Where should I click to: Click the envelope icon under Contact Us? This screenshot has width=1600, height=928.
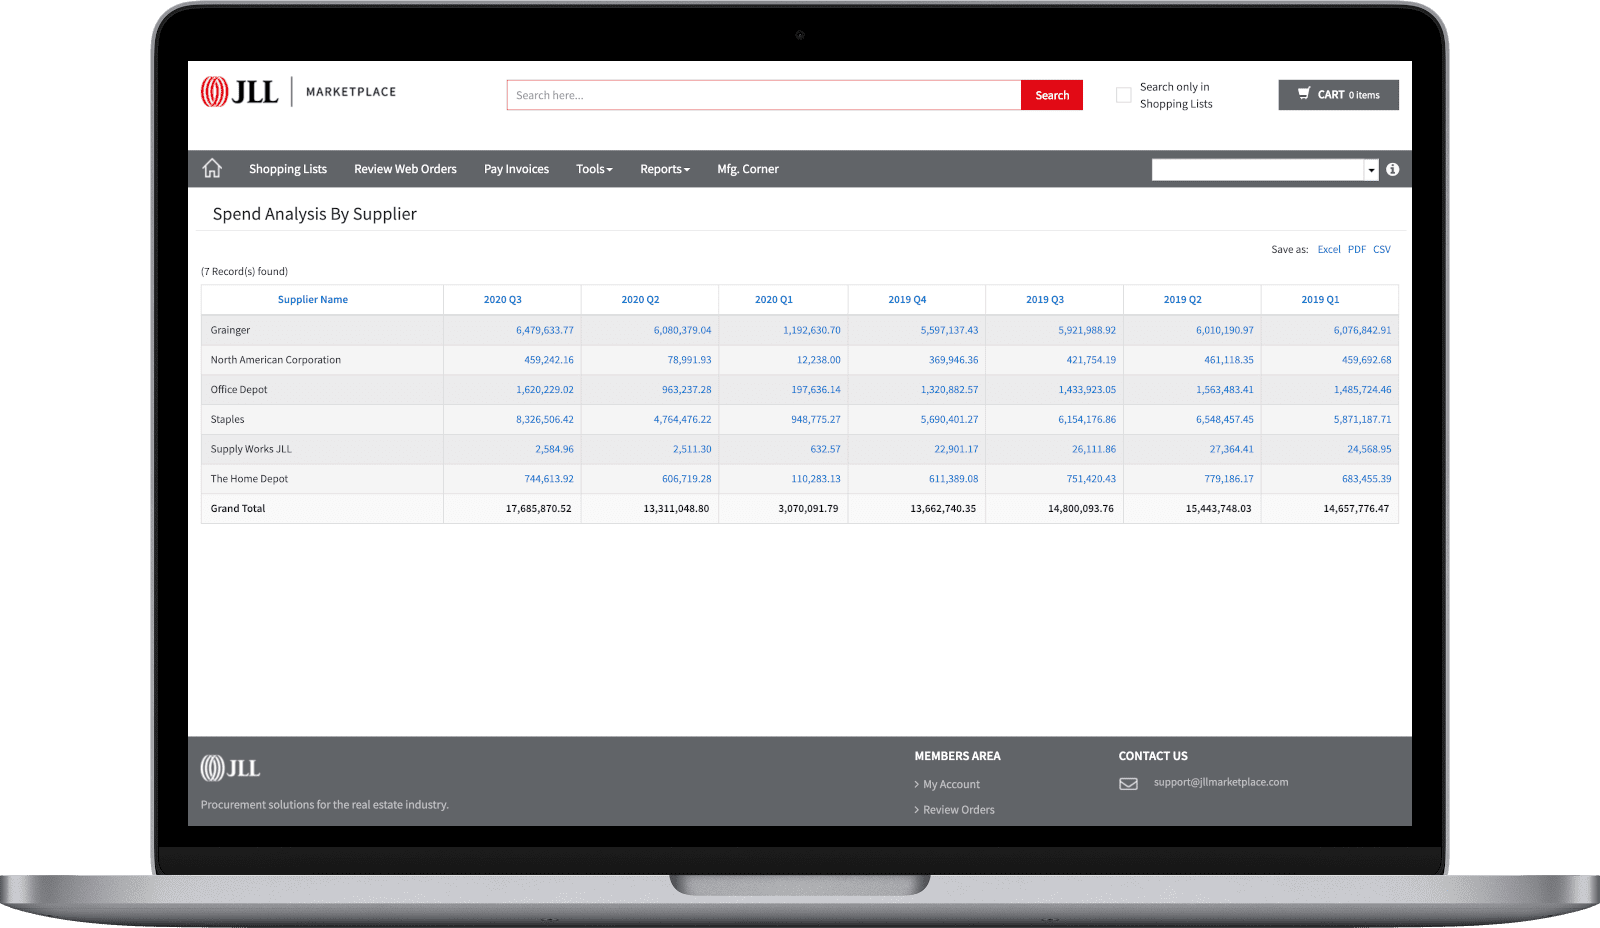[1128, 784]
